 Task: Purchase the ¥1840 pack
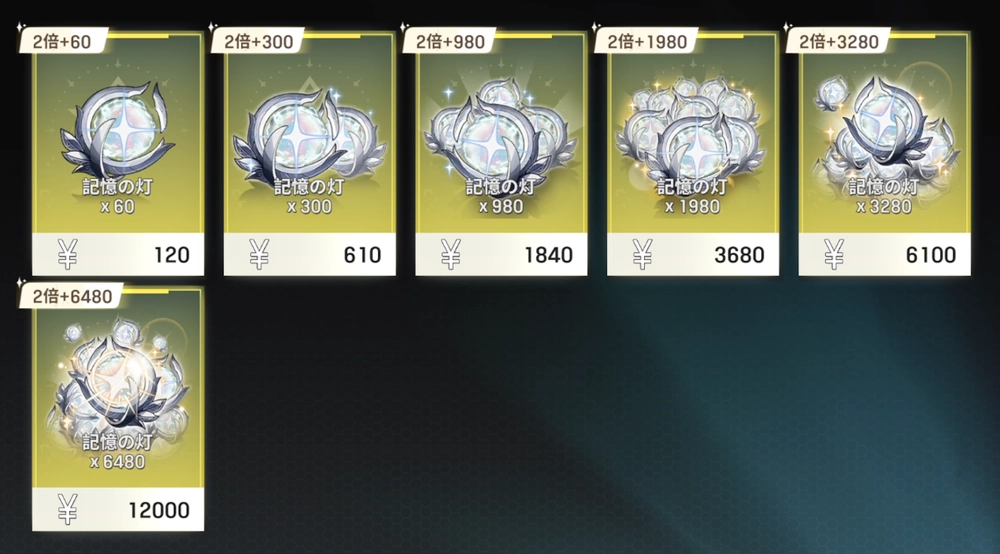pos(501,254)
